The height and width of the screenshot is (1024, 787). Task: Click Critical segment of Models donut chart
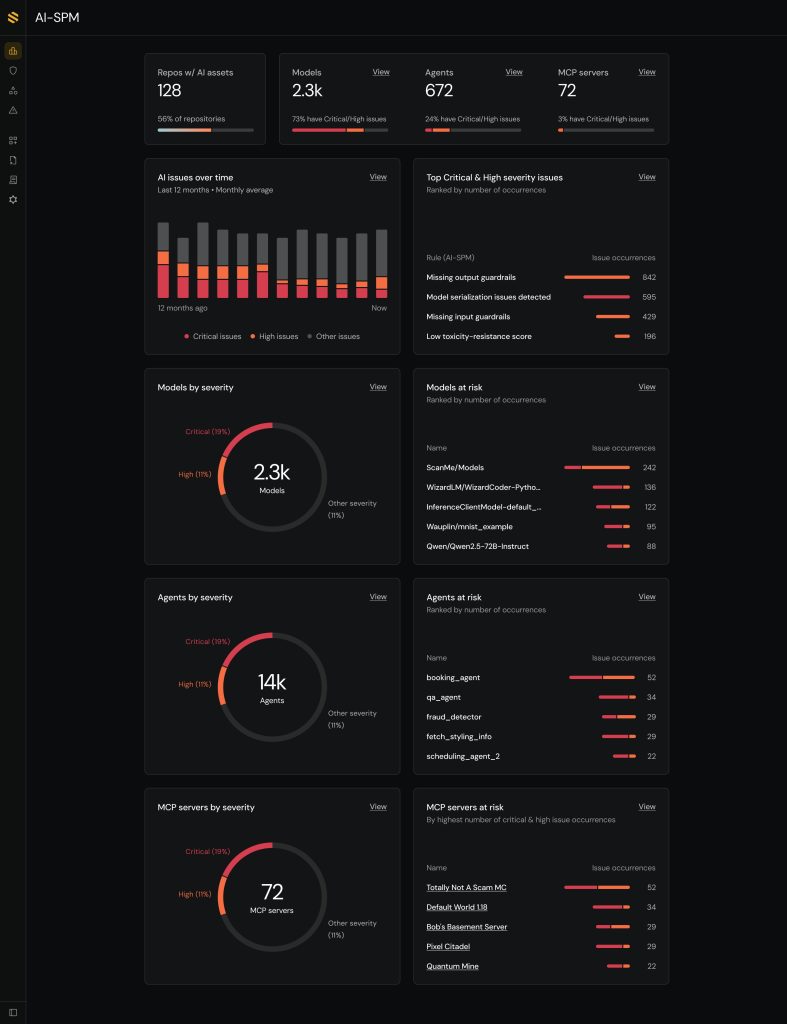(x=248, y=431)
